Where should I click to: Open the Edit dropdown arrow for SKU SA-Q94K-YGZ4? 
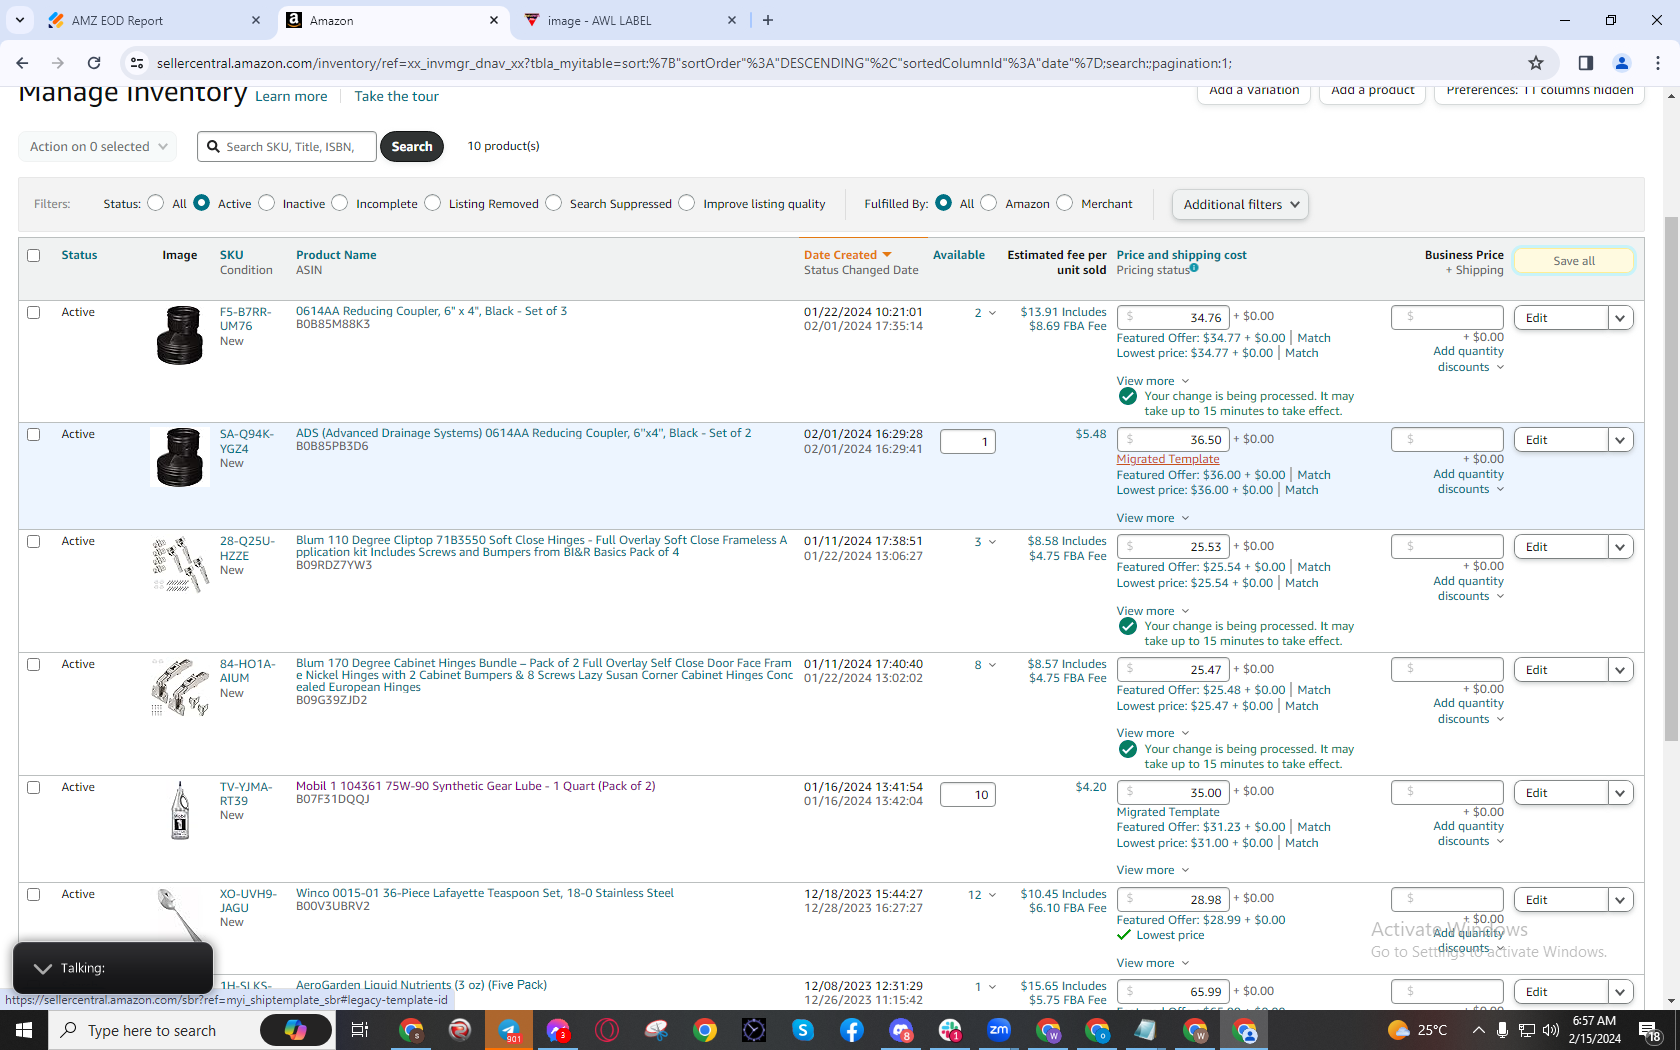[x=1620, y=440]
